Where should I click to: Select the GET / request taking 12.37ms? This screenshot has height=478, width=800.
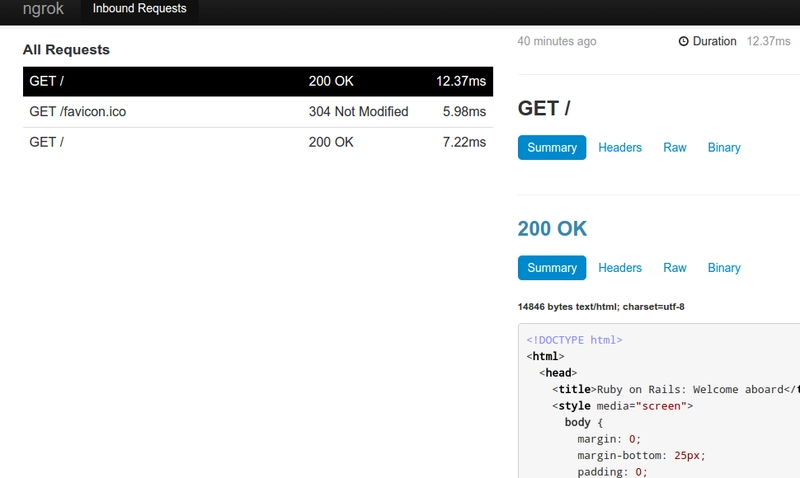coord(258,81)
